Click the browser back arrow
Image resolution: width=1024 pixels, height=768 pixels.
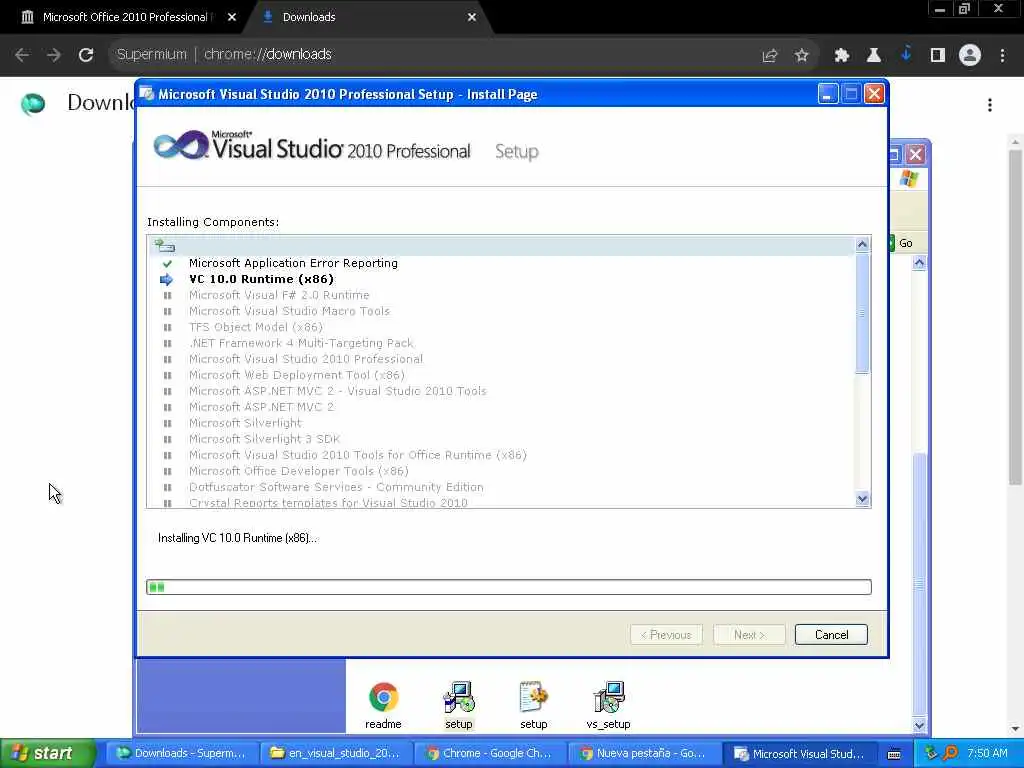tap(22, 55)
